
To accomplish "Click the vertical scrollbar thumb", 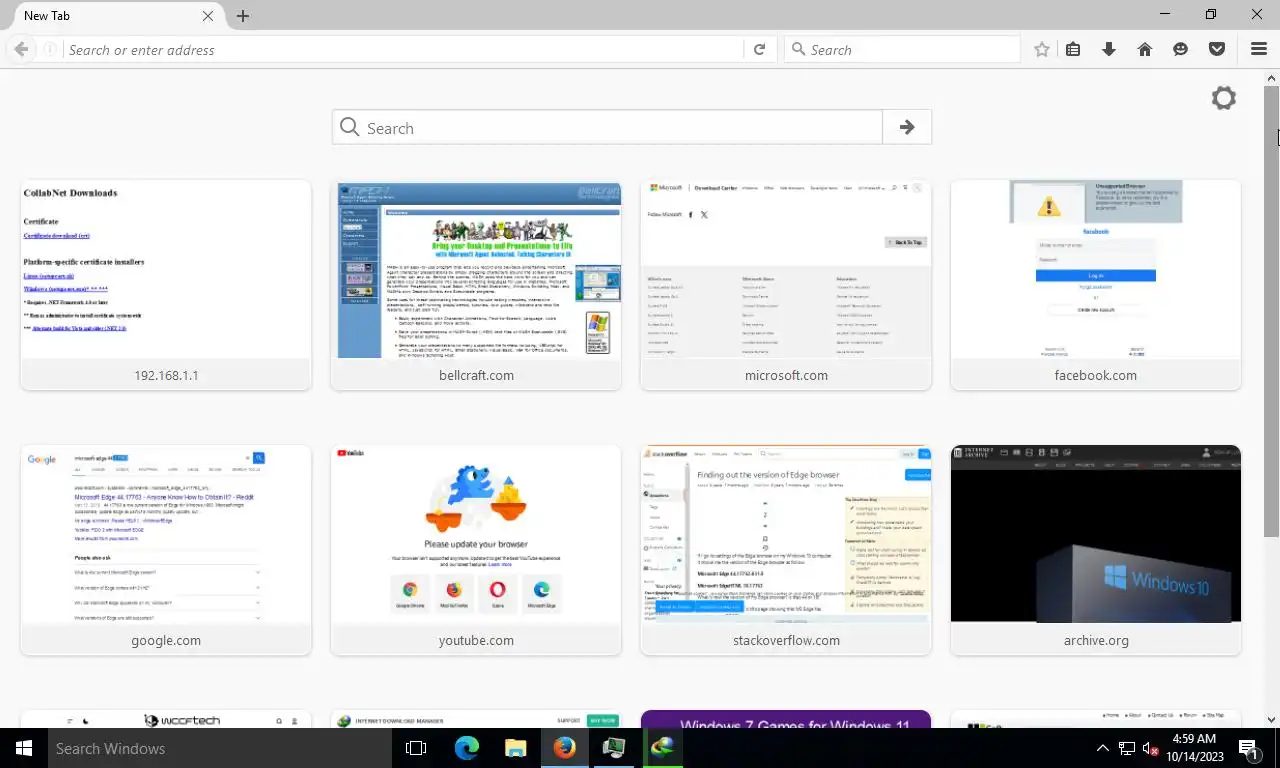I will (x=1272, y=312).
